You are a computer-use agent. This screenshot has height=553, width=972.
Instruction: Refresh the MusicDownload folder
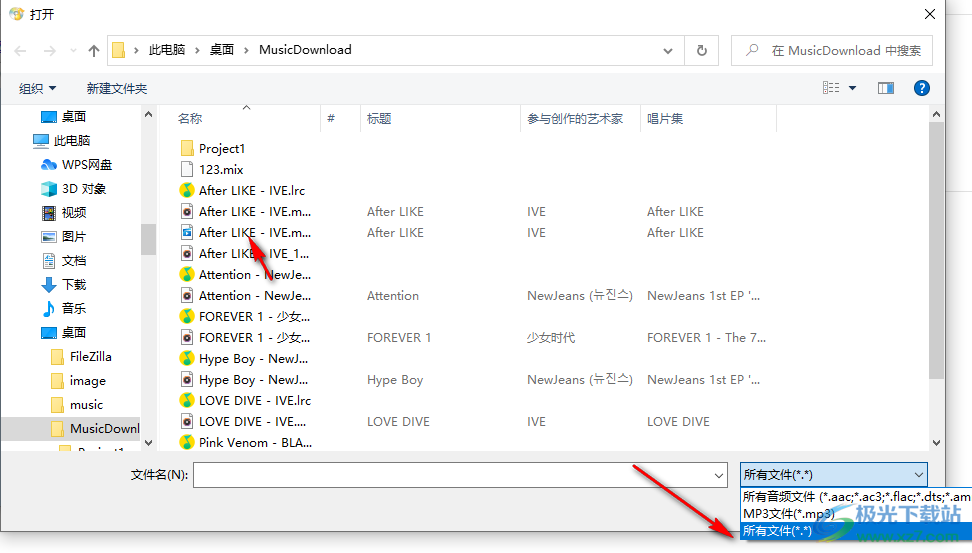click(702, 50)
